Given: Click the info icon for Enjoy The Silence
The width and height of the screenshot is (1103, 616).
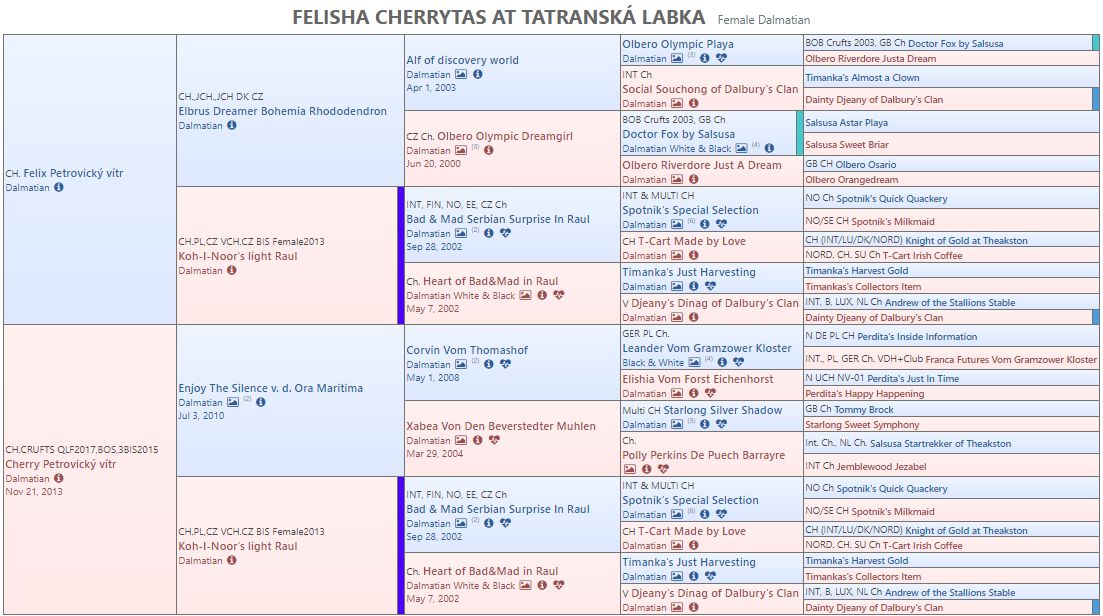Looking at the screenshot, I should pos(261,403).
